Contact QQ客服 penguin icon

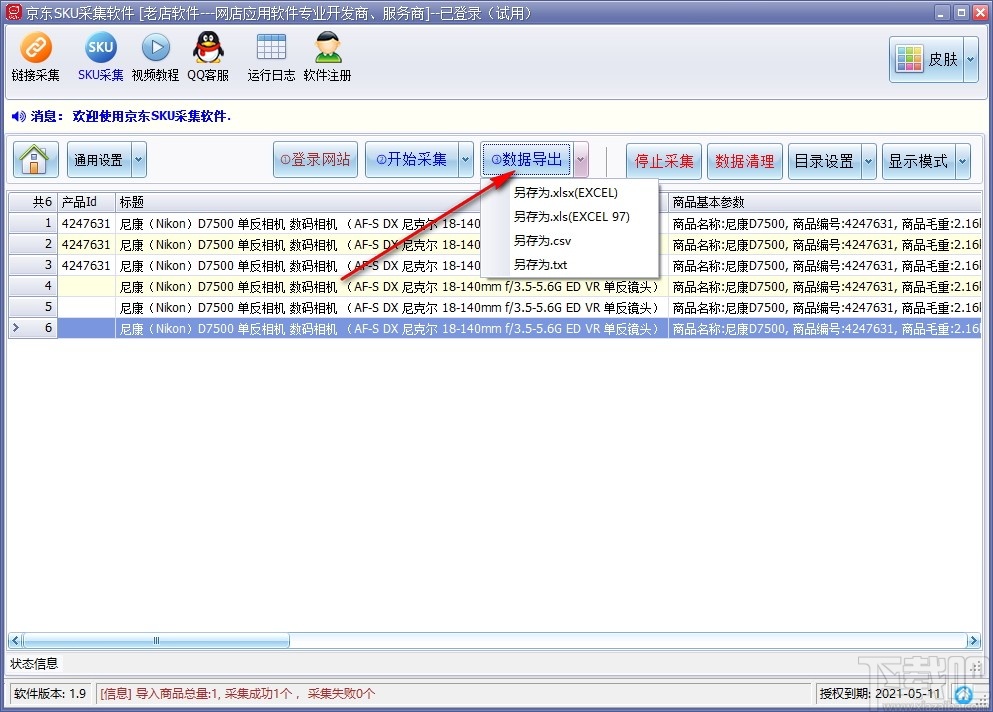(x=208, y=57)
